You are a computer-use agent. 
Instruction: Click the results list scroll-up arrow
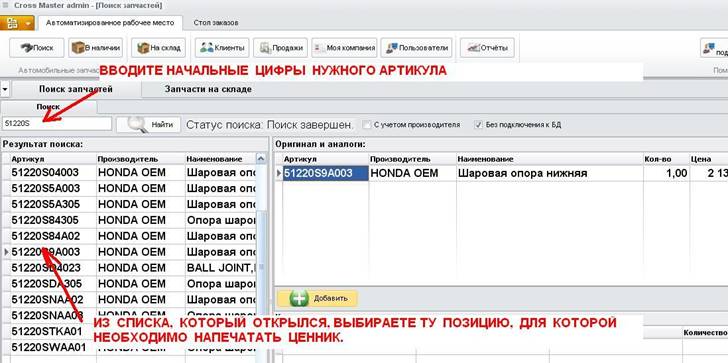coord(261,159)
